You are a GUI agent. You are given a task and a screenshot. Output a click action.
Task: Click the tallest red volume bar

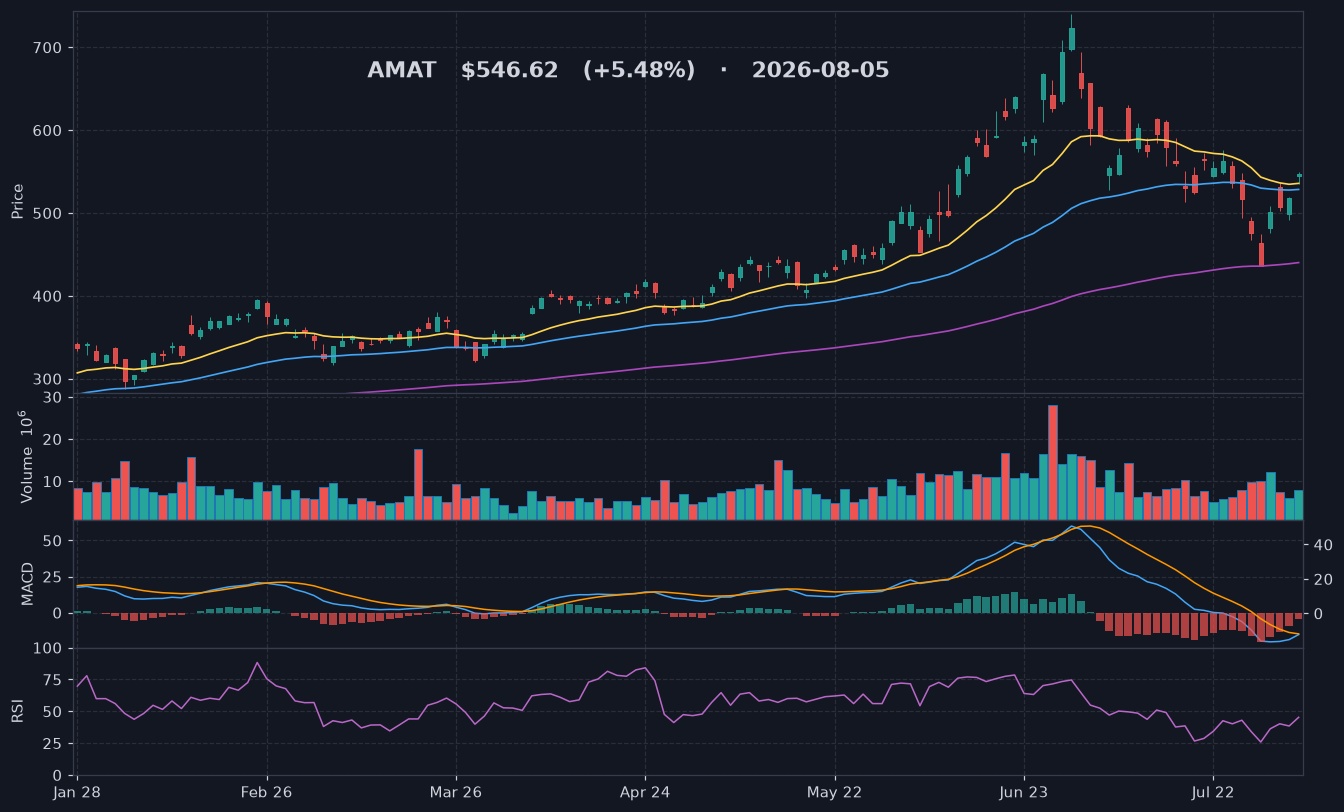(1053, 462)
